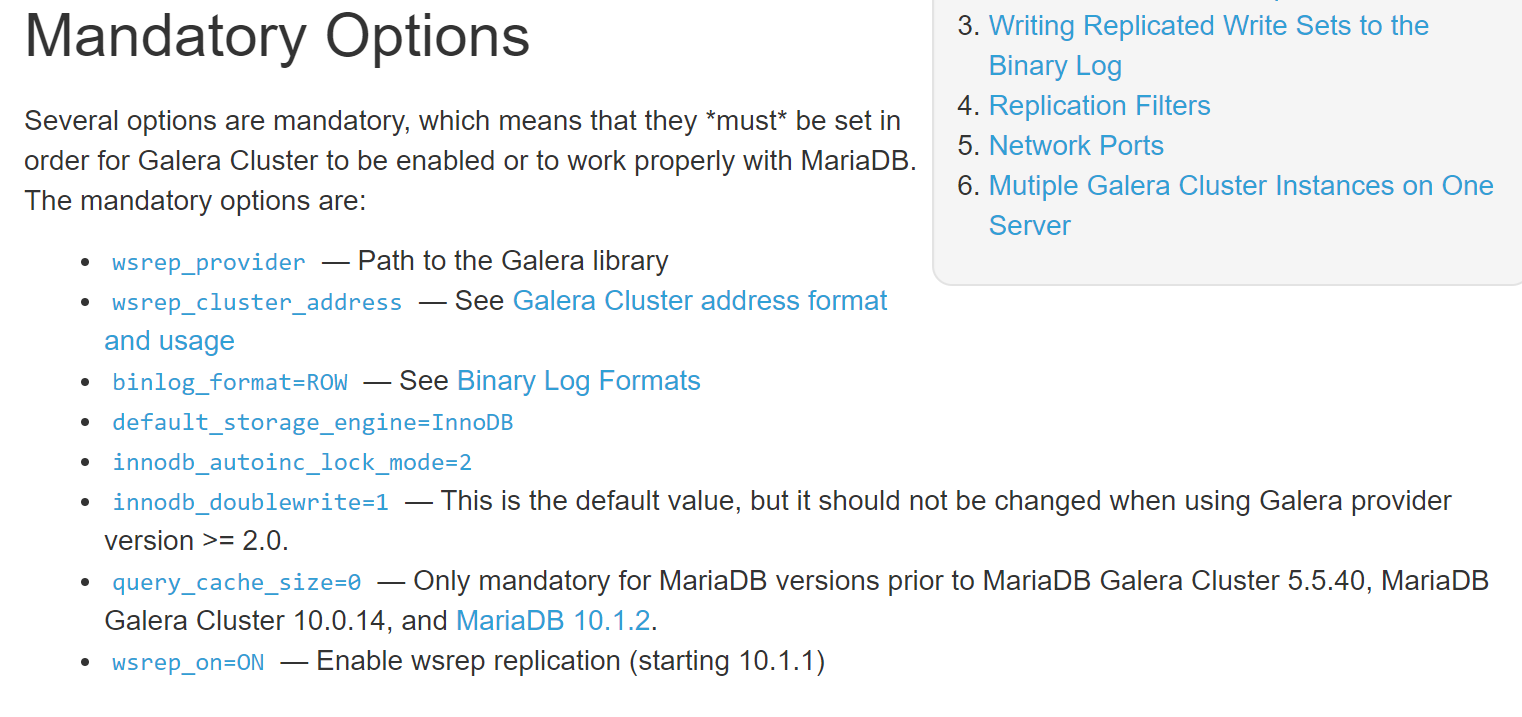Open the Binary Log Formats page

point(578,381)
